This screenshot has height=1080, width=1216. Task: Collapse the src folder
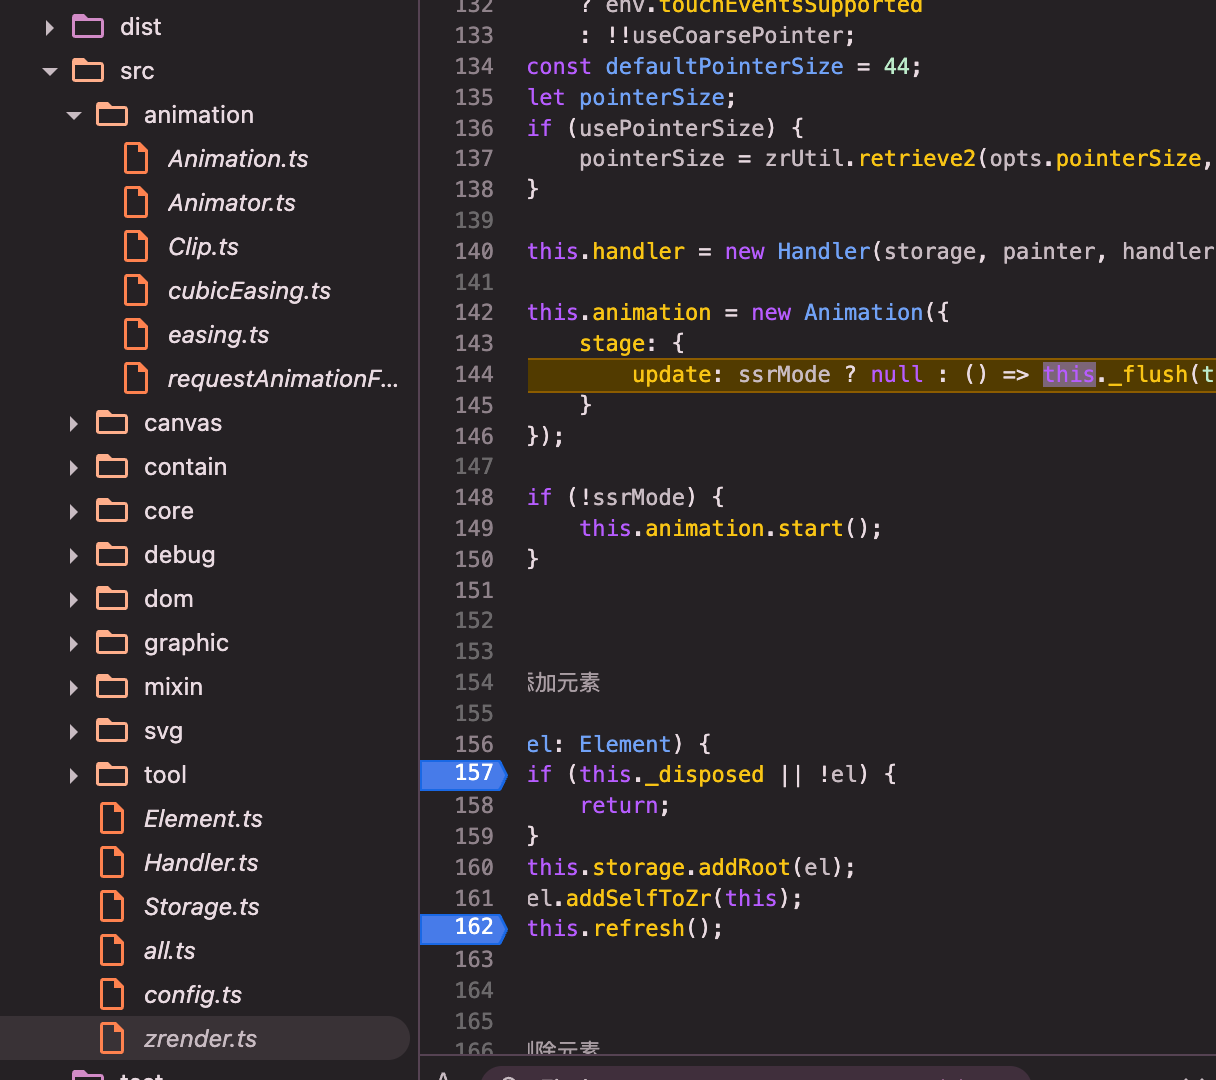[50, 71]
